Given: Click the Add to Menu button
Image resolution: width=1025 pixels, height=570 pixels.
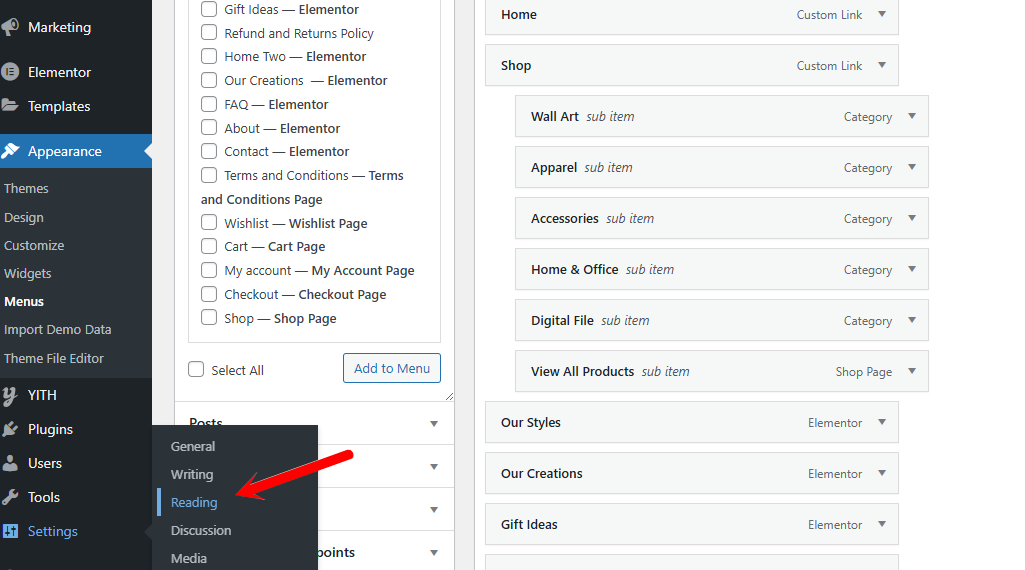Looking at the screenshot, I should (x=391, y=368).
